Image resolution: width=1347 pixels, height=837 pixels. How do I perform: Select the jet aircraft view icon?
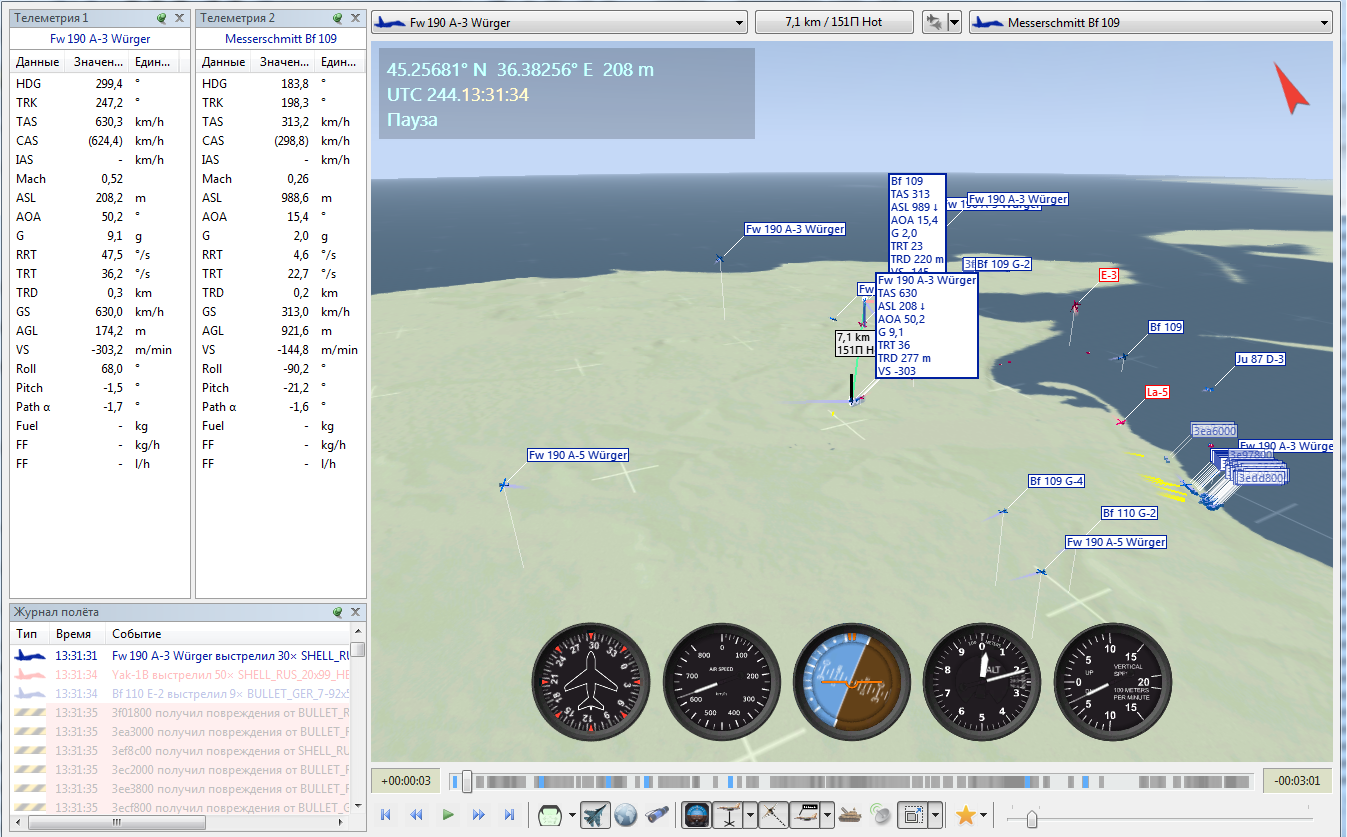[x=595, y=815]
